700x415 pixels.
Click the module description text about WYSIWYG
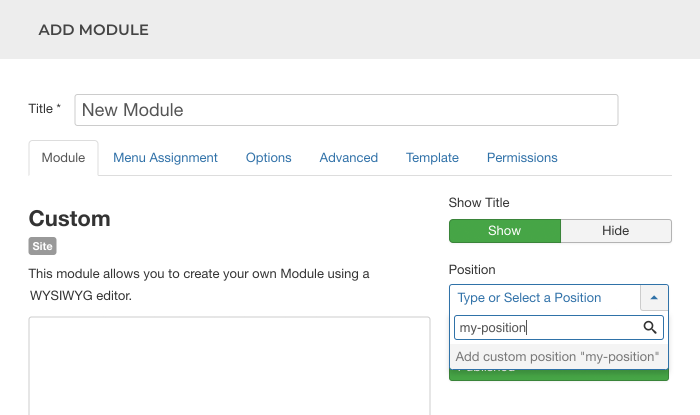(x=199, y=285)
